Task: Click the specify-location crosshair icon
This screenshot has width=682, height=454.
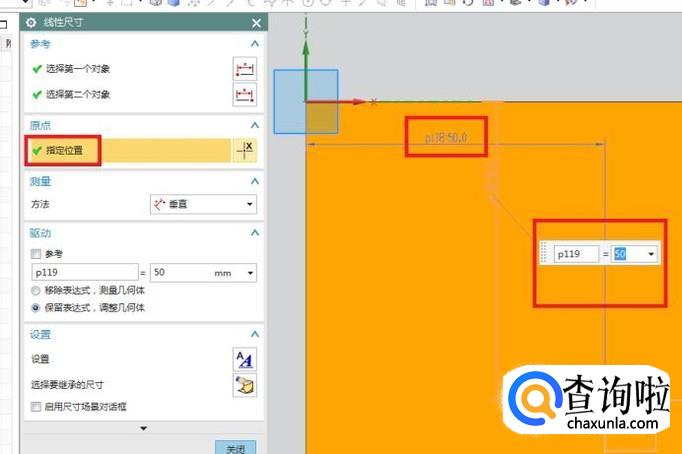Action: point(244,150)
